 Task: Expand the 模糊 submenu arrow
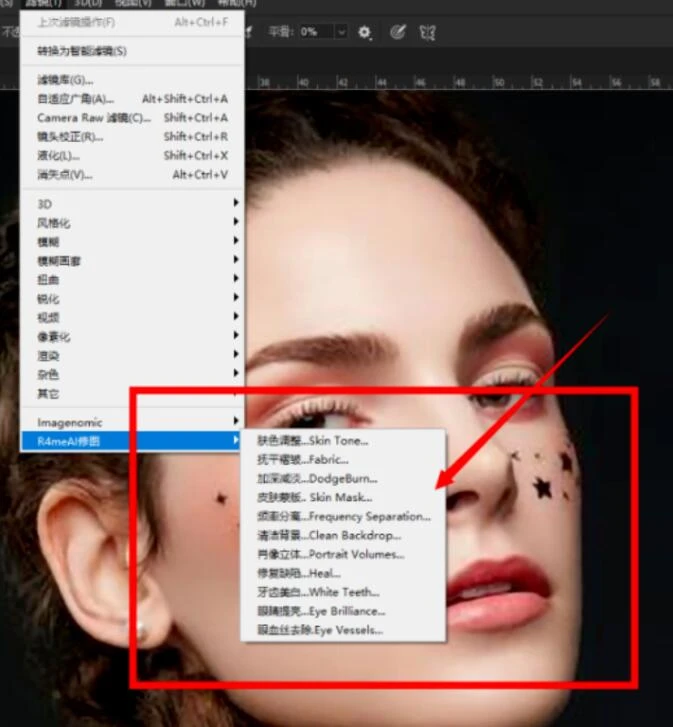(236, 241)
